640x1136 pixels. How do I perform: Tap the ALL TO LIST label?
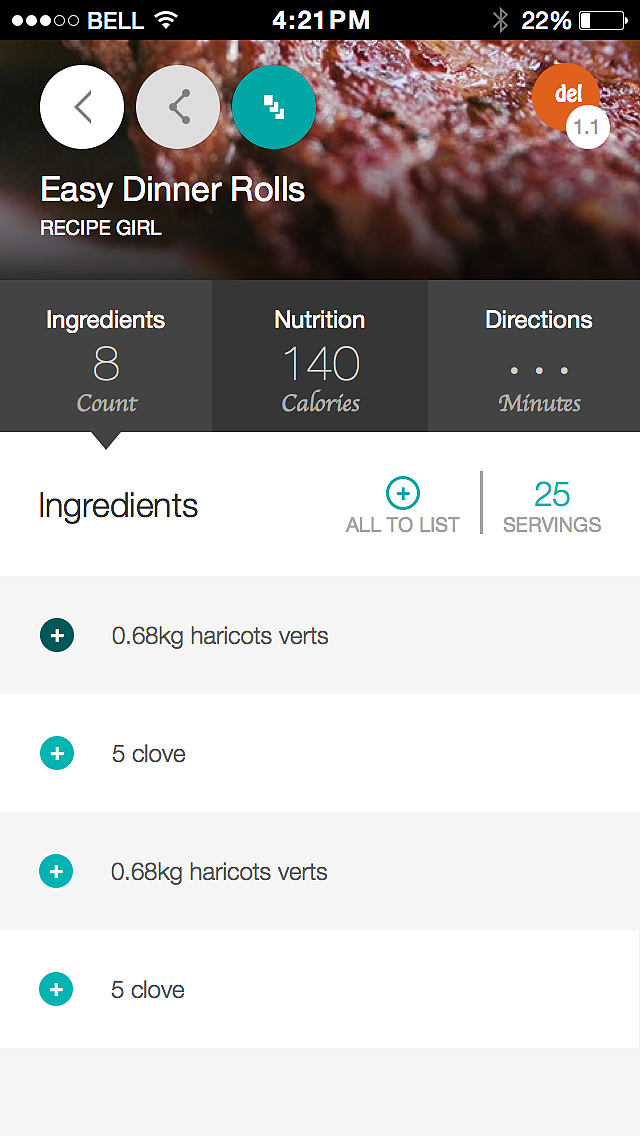click(x=403, y=525)
